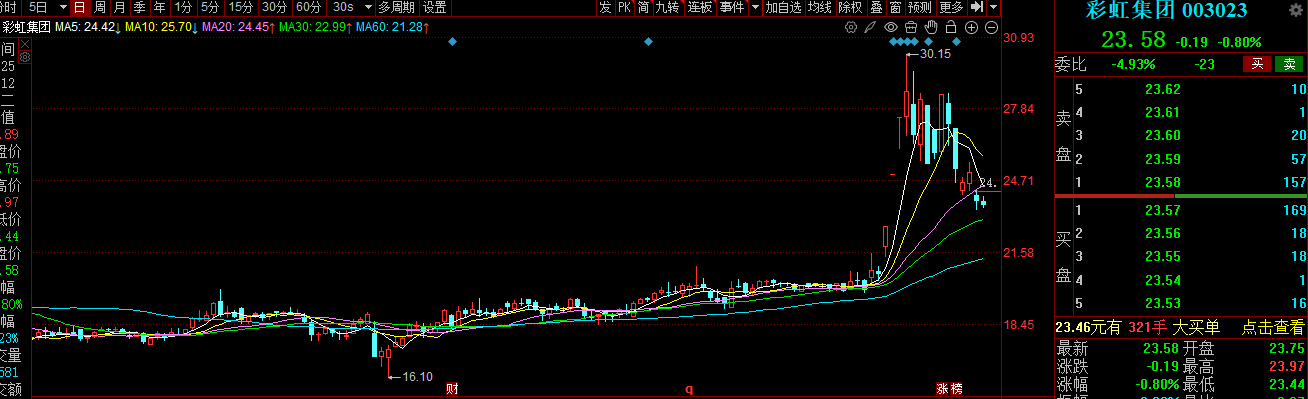Click the right arrow collapse panel icon

(x=976, y=7)
